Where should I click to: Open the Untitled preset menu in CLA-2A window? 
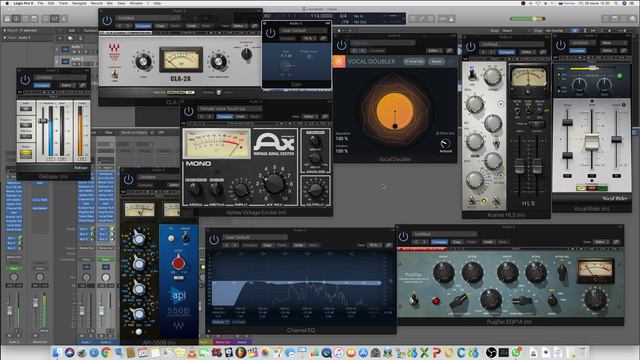[148, 18]
